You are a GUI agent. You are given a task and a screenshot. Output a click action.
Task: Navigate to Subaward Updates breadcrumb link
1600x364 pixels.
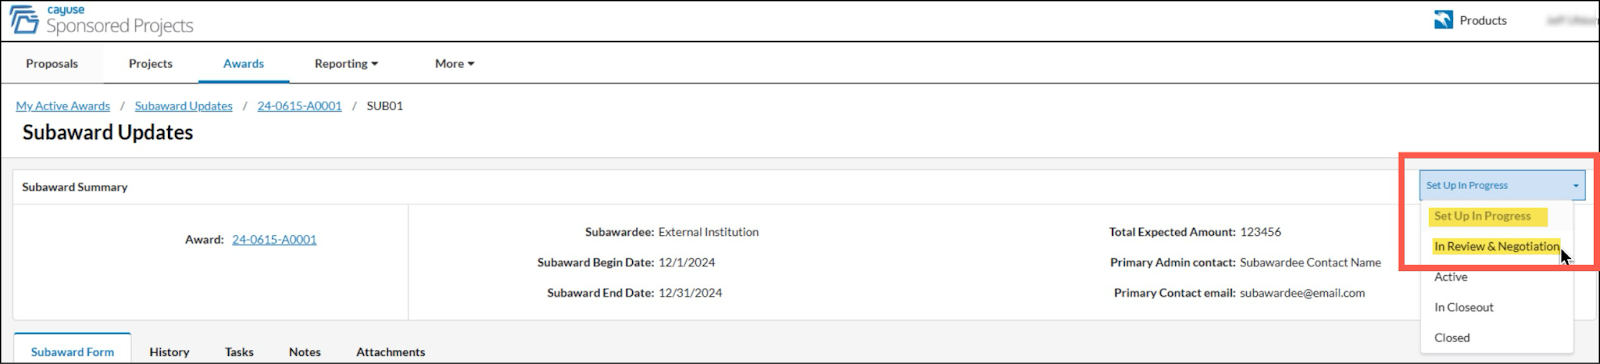click(x=184, y=106)
